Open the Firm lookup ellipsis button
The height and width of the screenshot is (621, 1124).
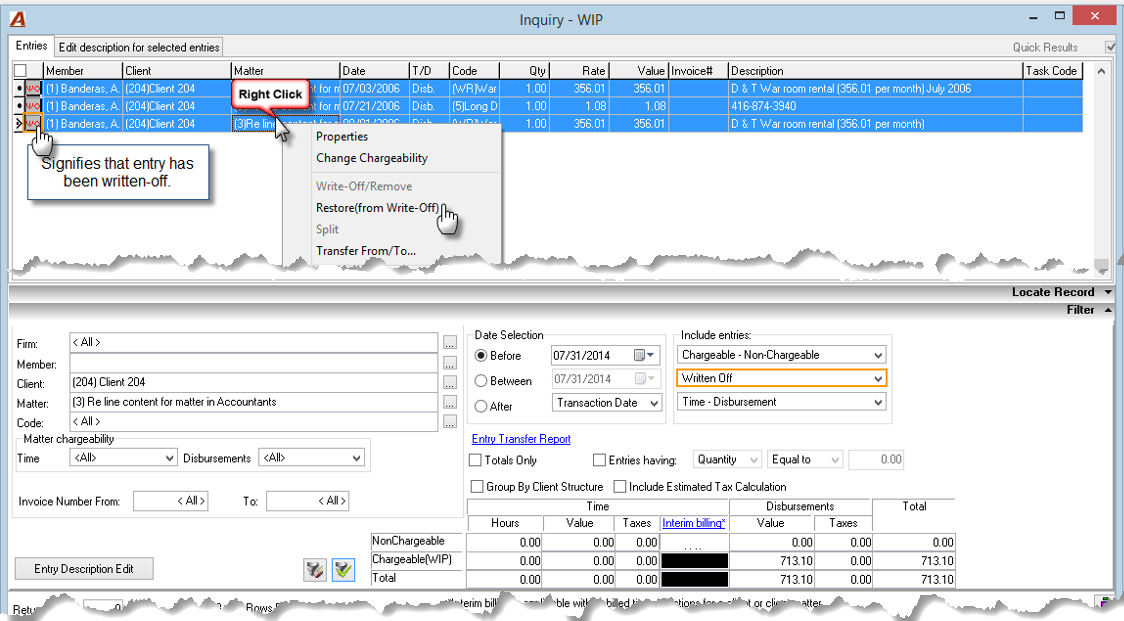(449, 343)
